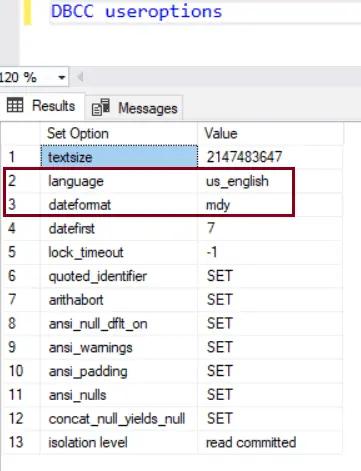Select the us_english value cell
361x471 pixels.
[x=270, y=181]
